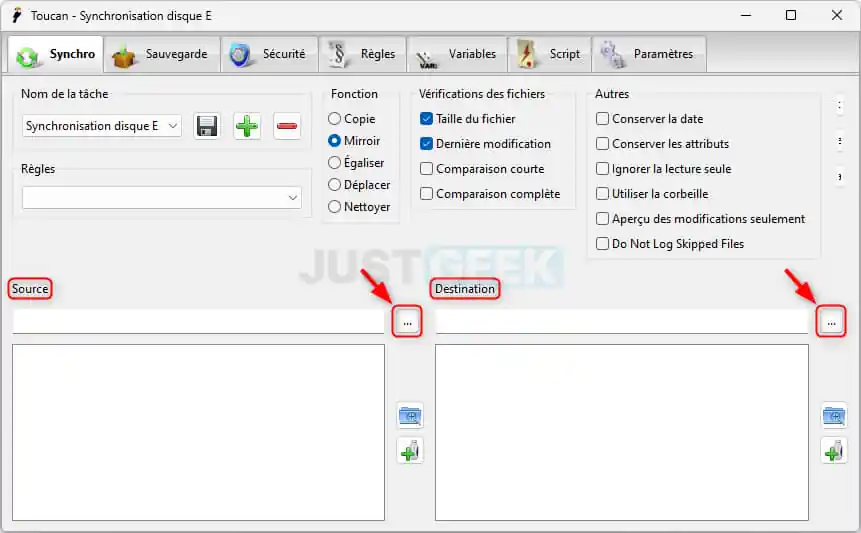
Task: Browse for destination path with ellipsis button
Action: point(831,323)
